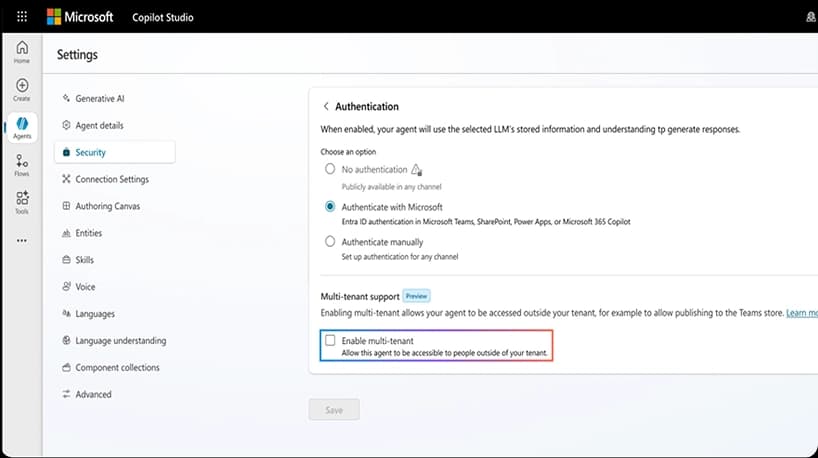Click the 'Allow this agent to be accessible' text
Image resolution: width=818 pixels, height=458 pixels.
[x=444, y=353]
